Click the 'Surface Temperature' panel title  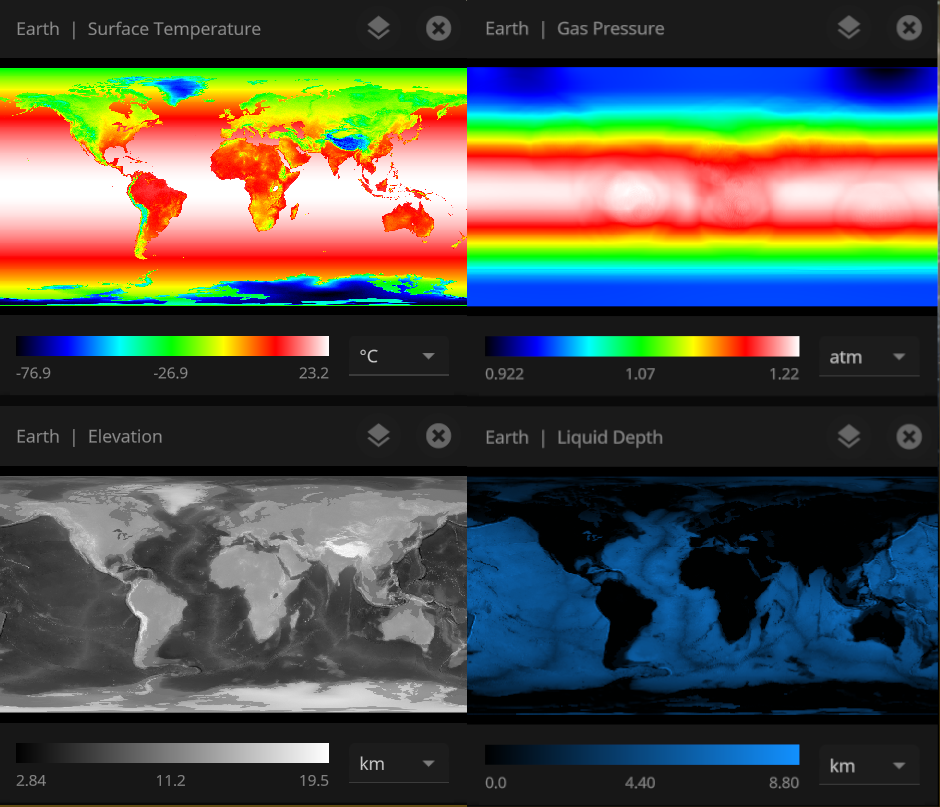(x=174, y=29)
